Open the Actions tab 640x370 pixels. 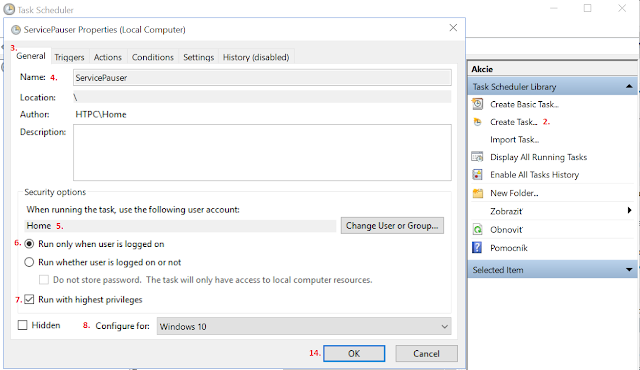[x=108, y=57]
